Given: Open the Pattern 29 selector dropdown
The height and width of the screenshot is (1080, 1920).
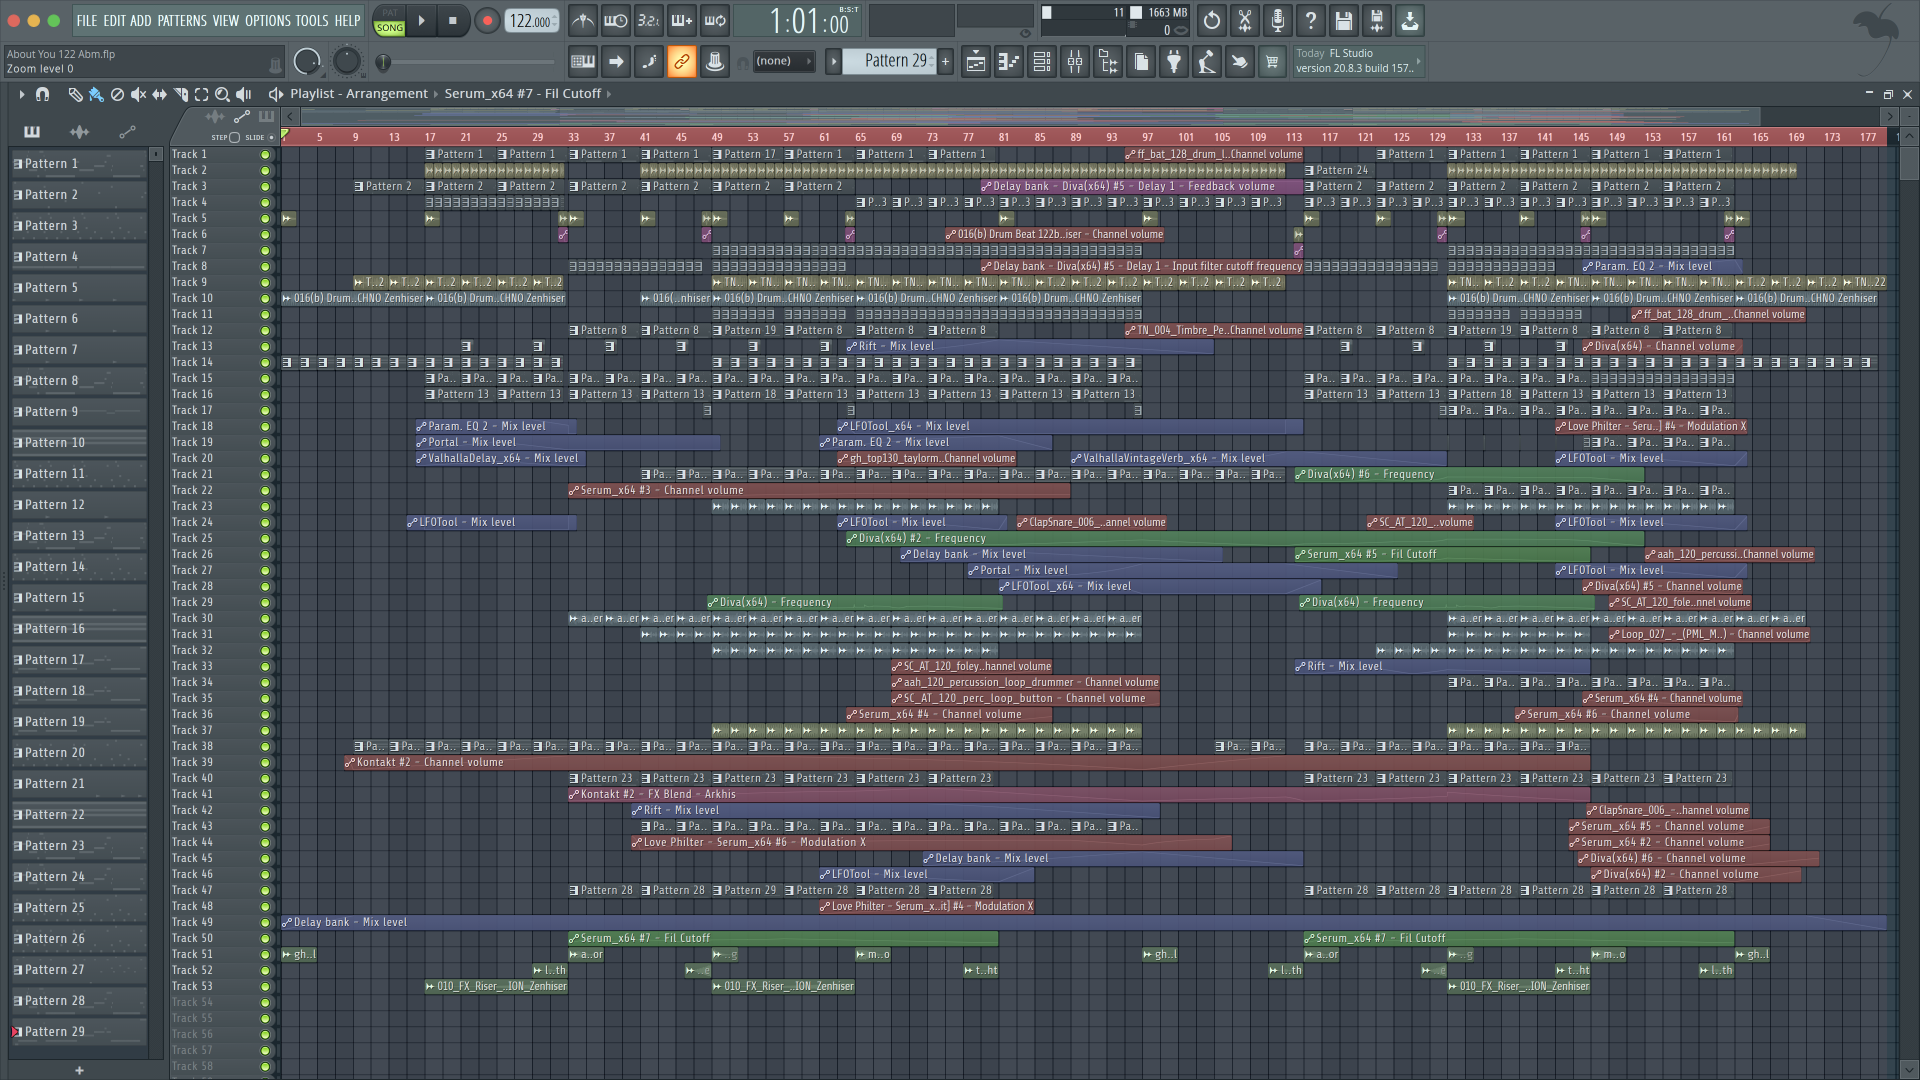Looking at the screenshot, I should tap(889, 61).
